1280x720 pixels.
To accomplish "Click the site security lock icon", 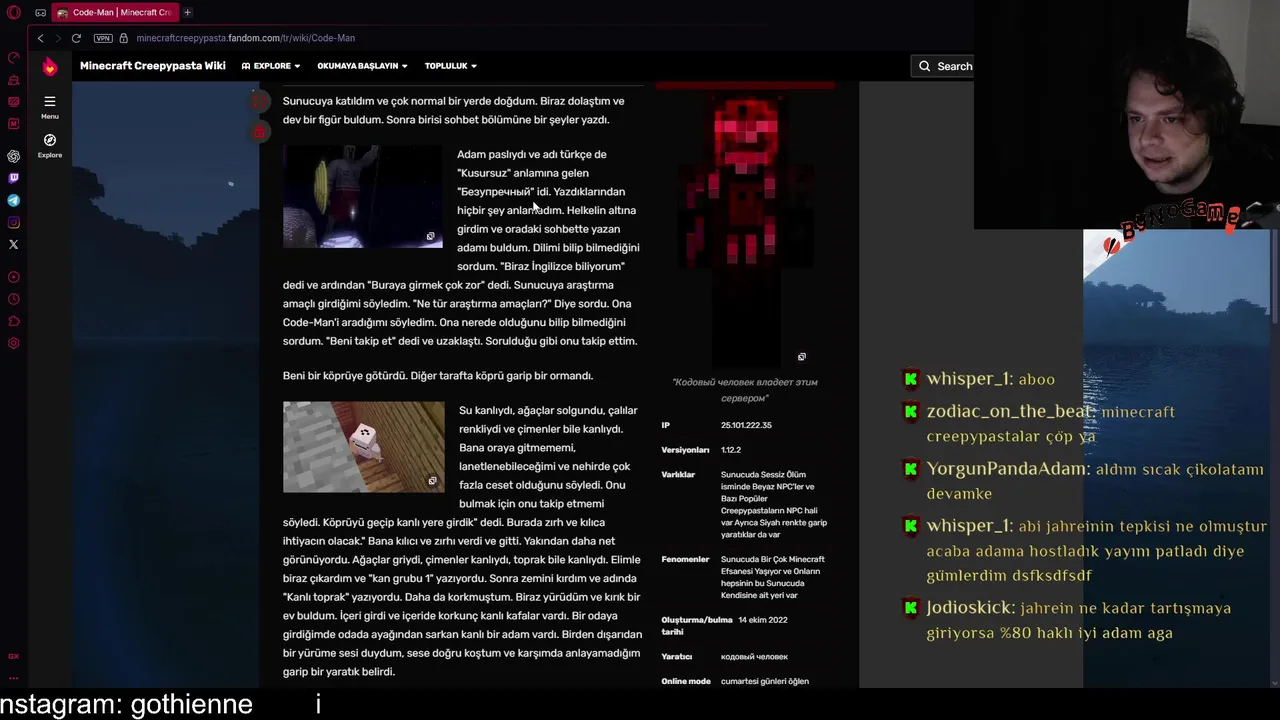I will coord(123,38).
